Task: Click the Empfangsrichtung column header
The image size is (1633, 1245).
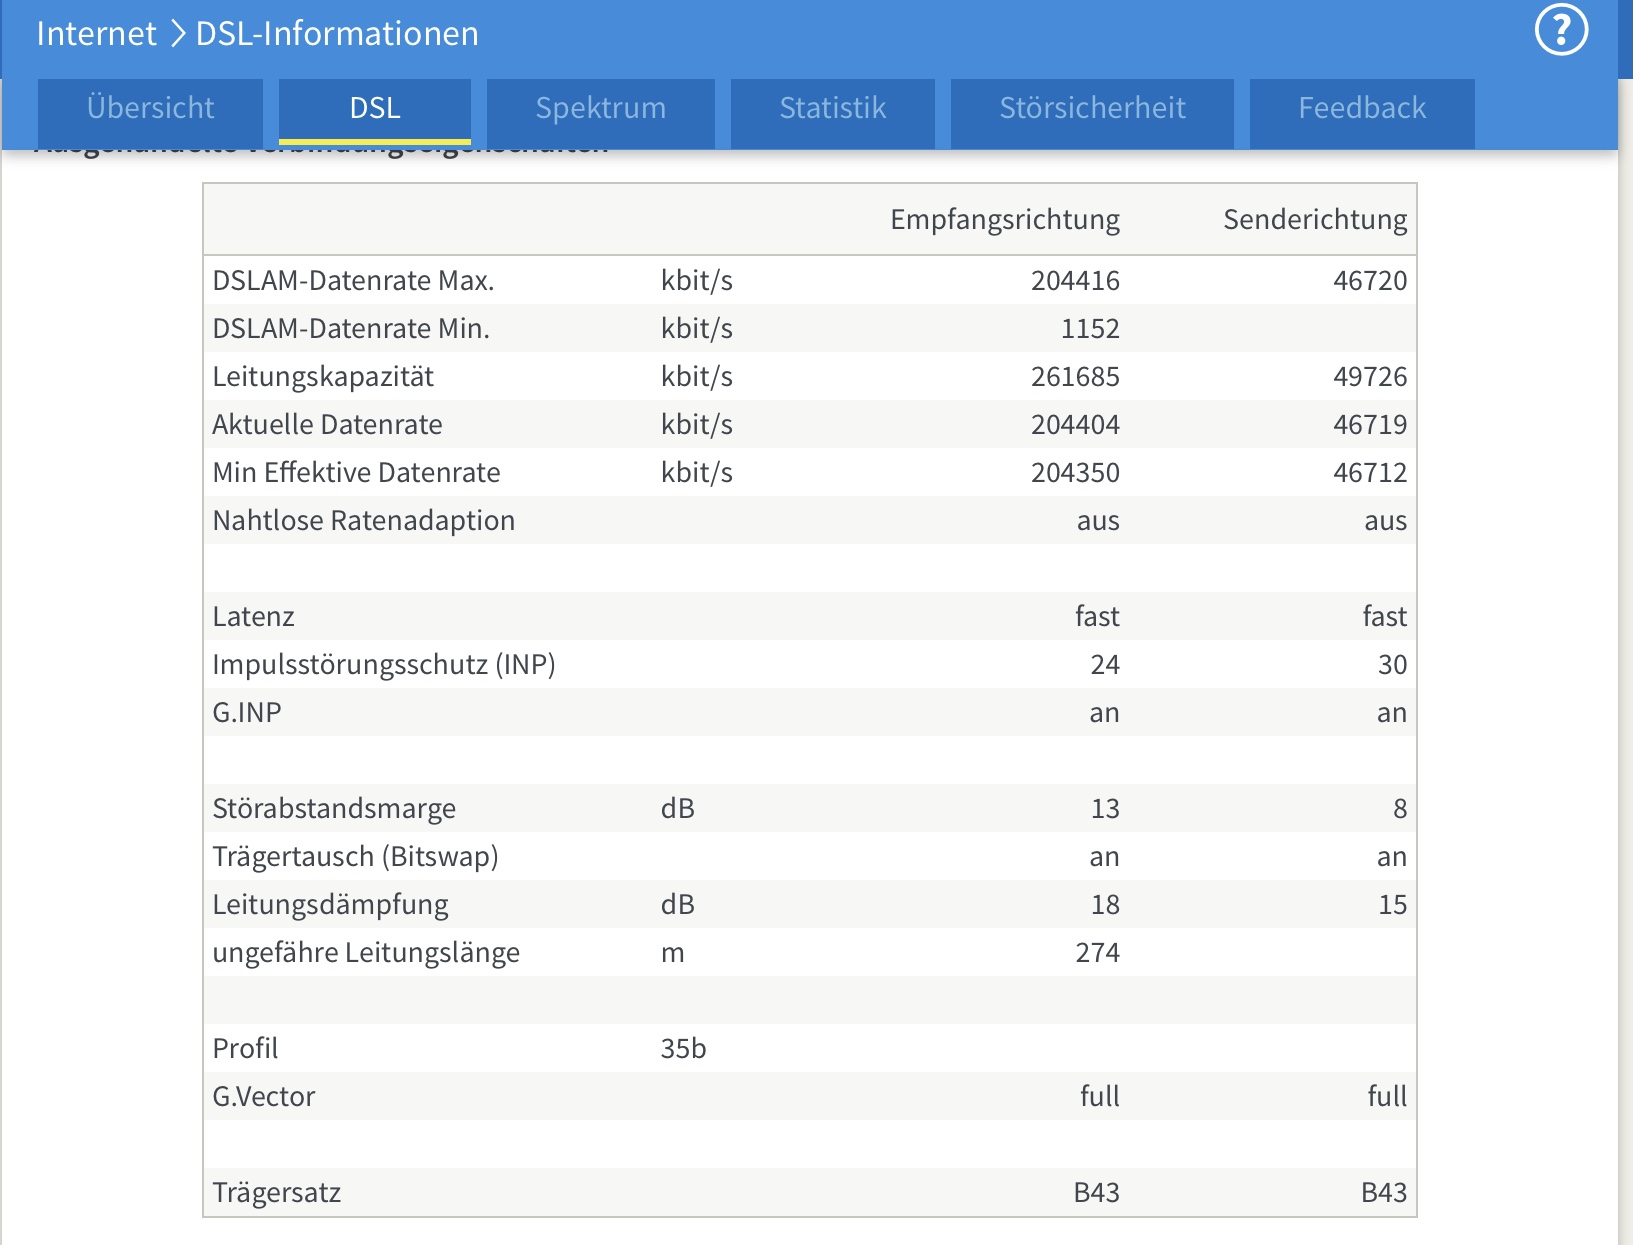Action: point(1005,219)
